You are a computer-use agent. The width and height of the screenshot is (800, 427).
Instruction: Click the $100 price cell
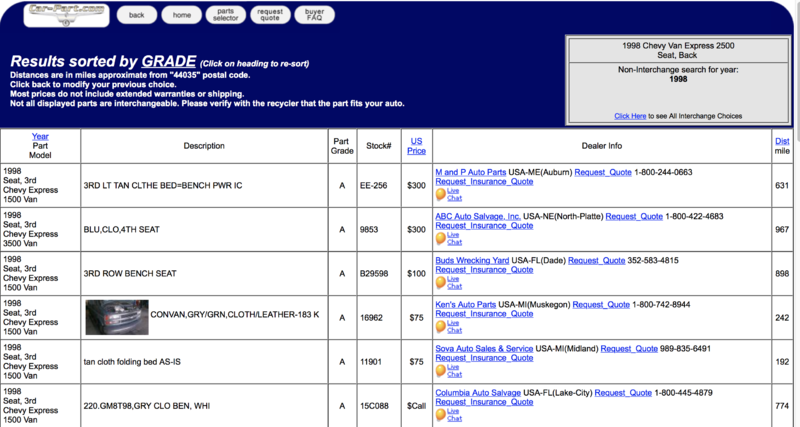coord(416,274)
